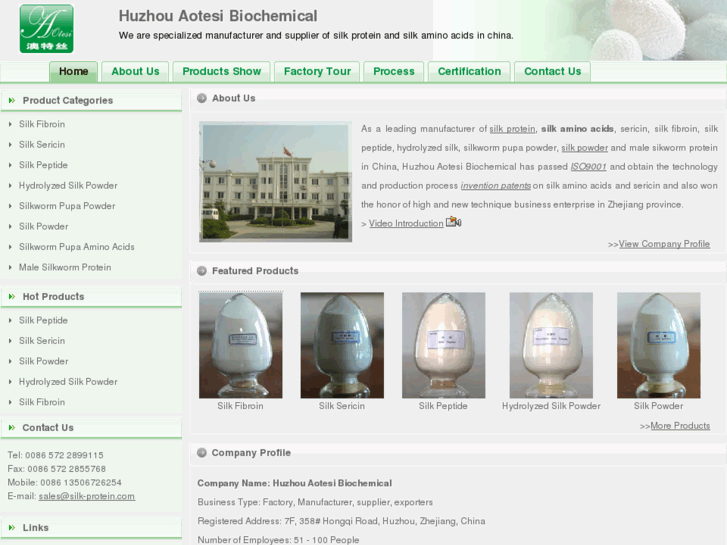This screenshot has width=727, height=545.
Task: Select Hydrolyzed Silk Powder under Hot Products
Action: 68,382
